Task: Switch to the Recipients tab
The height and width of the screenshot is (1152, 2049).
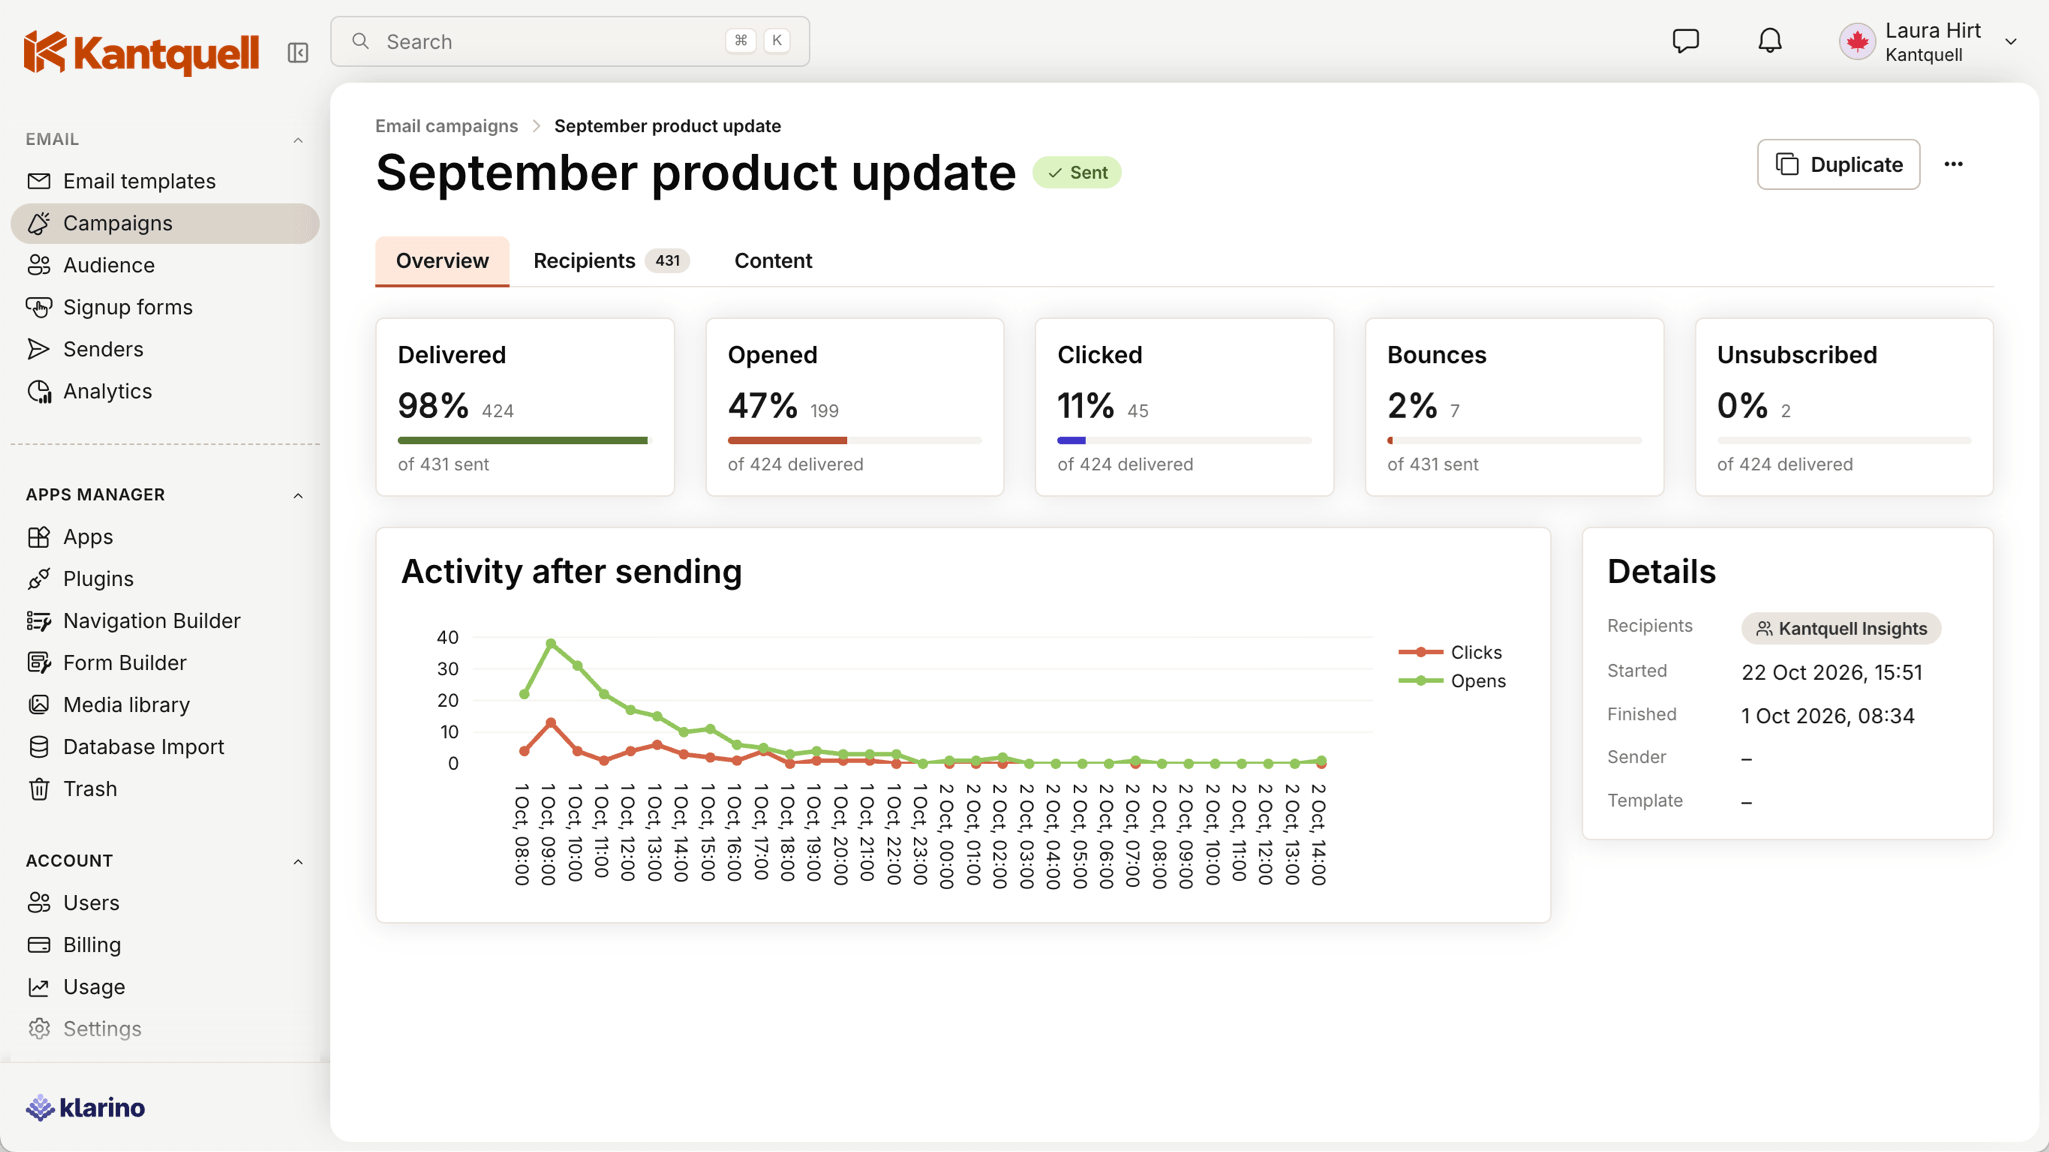Action: [611, 261]
